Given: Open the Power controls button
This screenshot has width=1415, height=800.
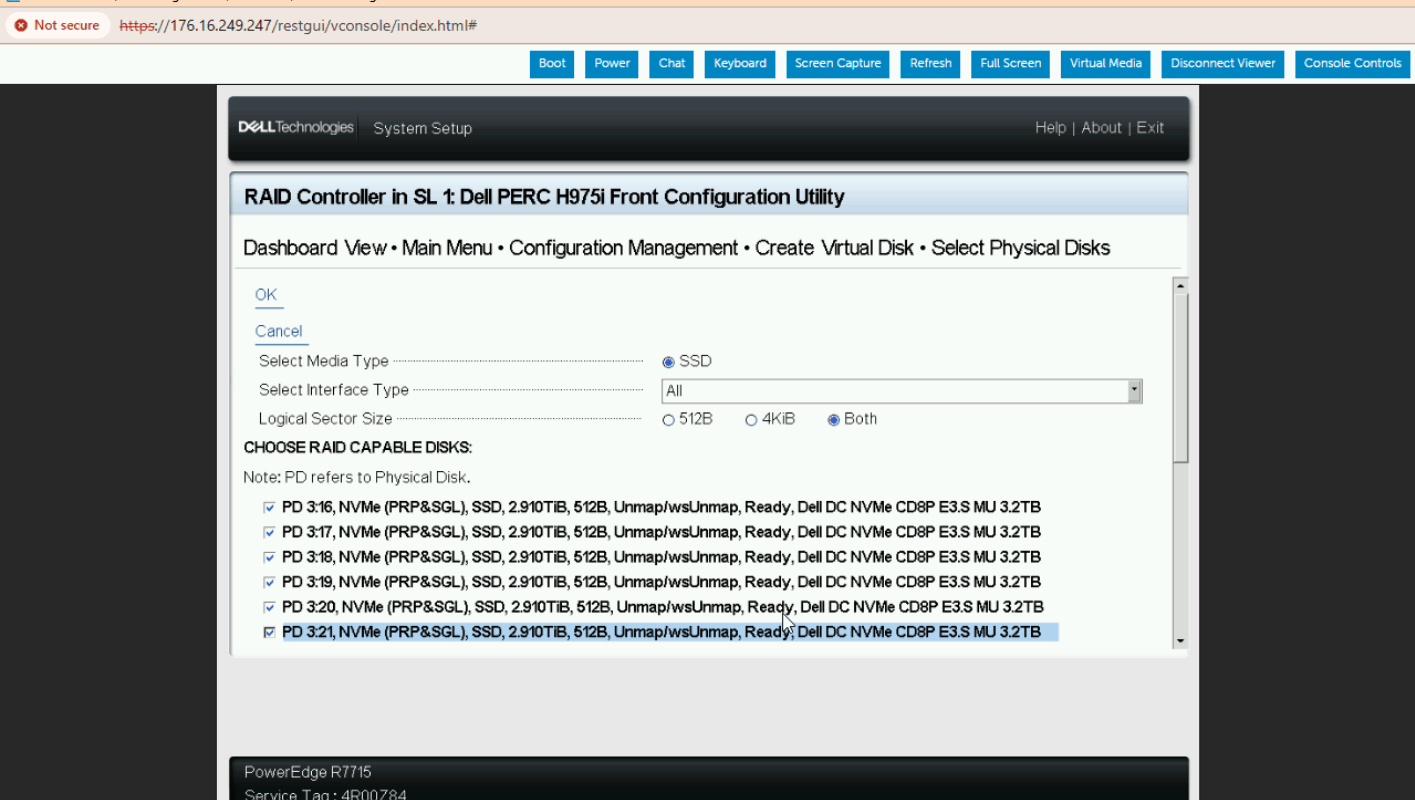Looking at the screenshot, I should pyautogui.click(x=612, y=63).
